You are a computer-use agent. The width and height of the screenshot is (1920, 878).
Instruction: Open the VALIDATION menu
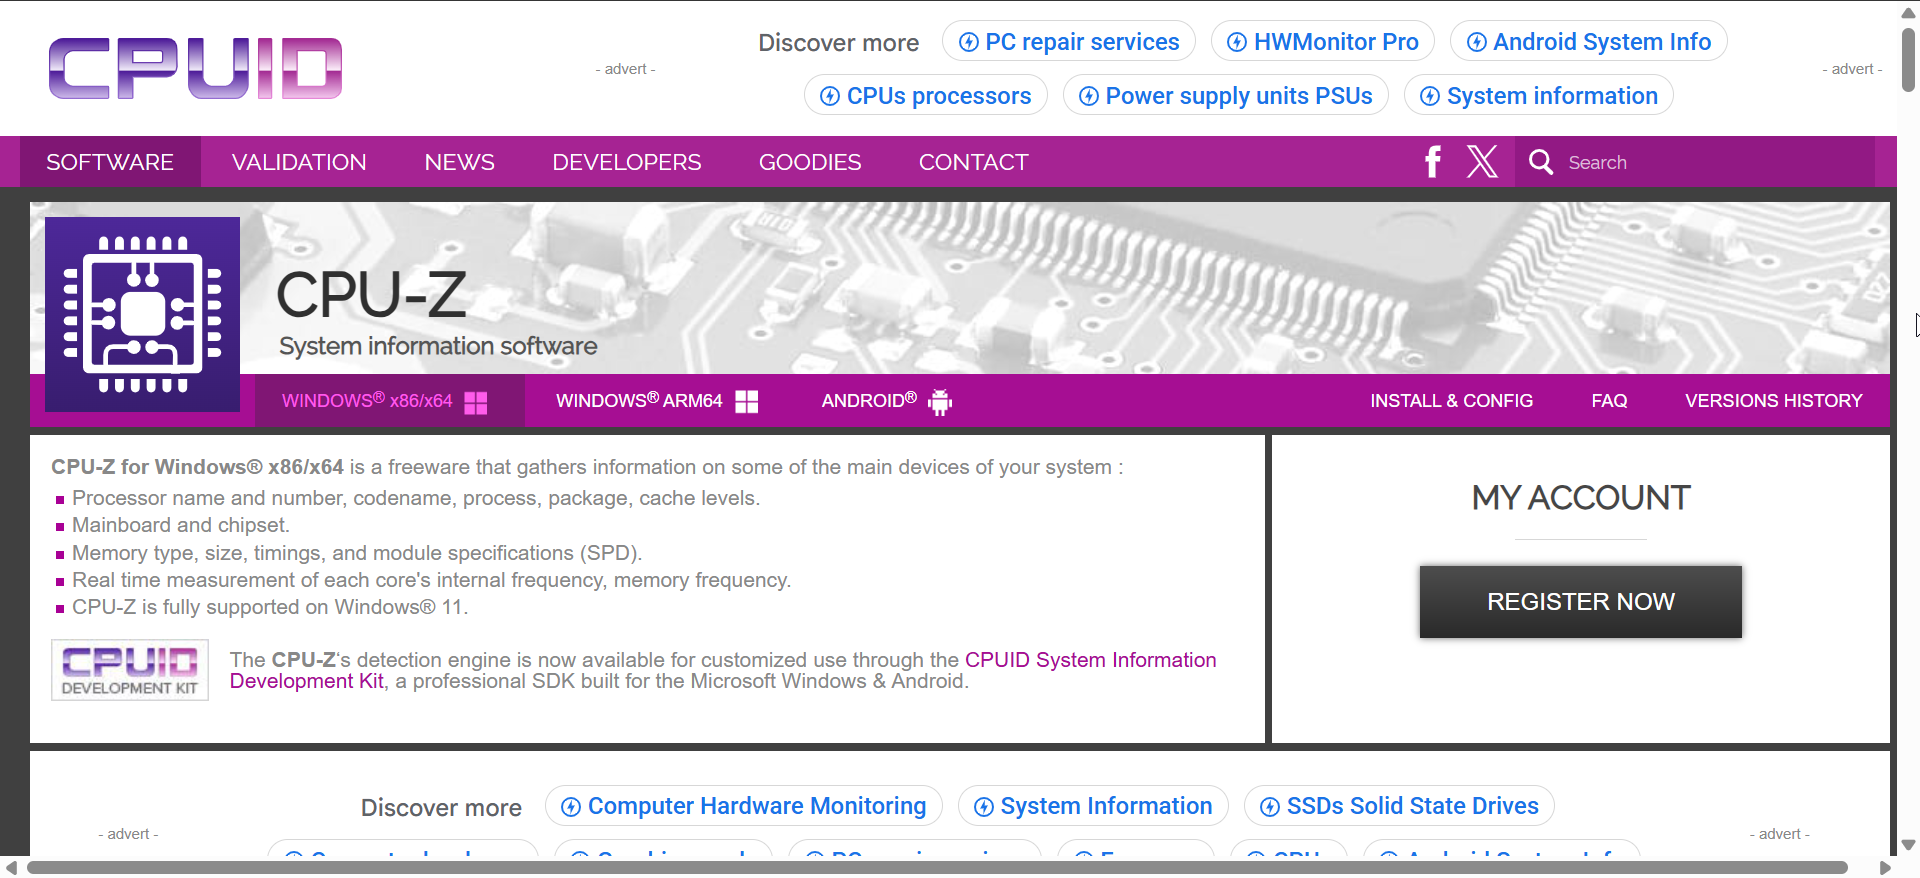pos(299,162)
